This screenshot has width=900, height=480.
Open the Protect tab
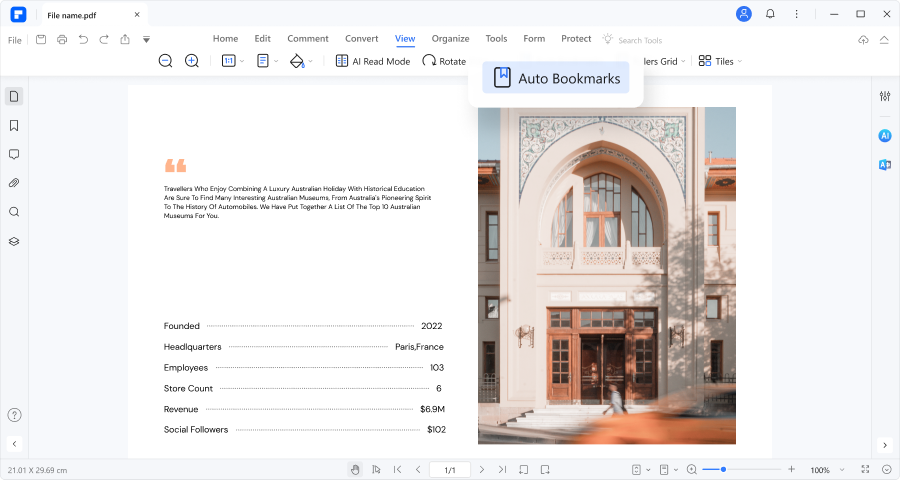(x=576, y=38)
